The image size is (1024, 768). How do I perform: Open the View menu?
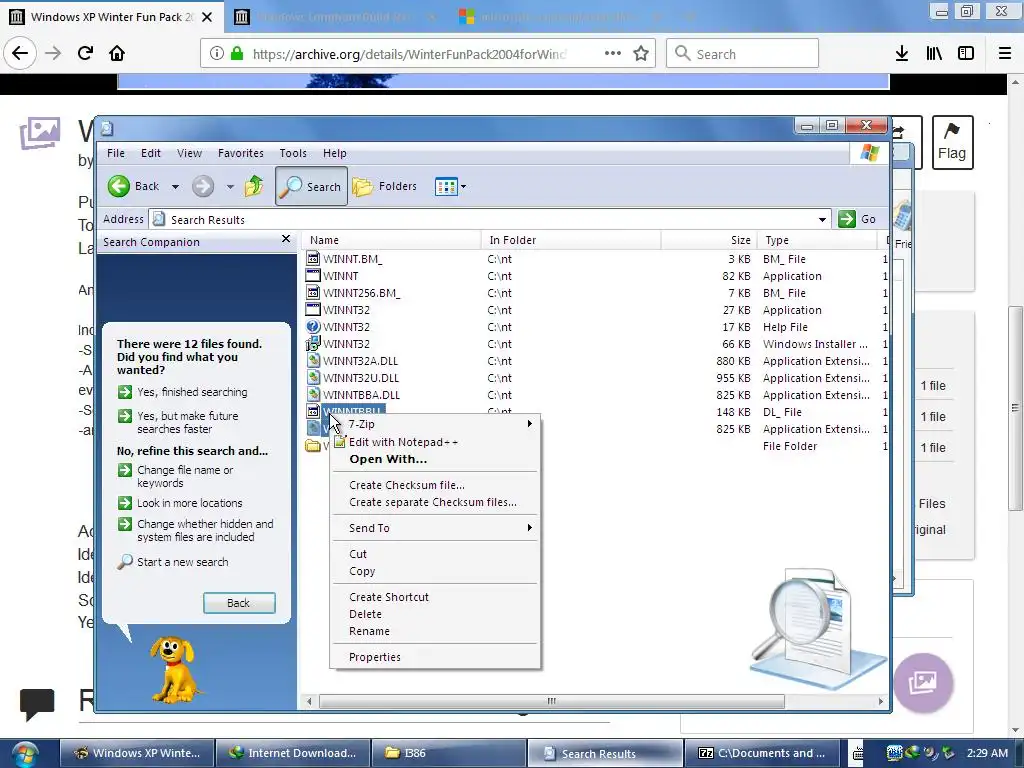[x=189, y=153]
